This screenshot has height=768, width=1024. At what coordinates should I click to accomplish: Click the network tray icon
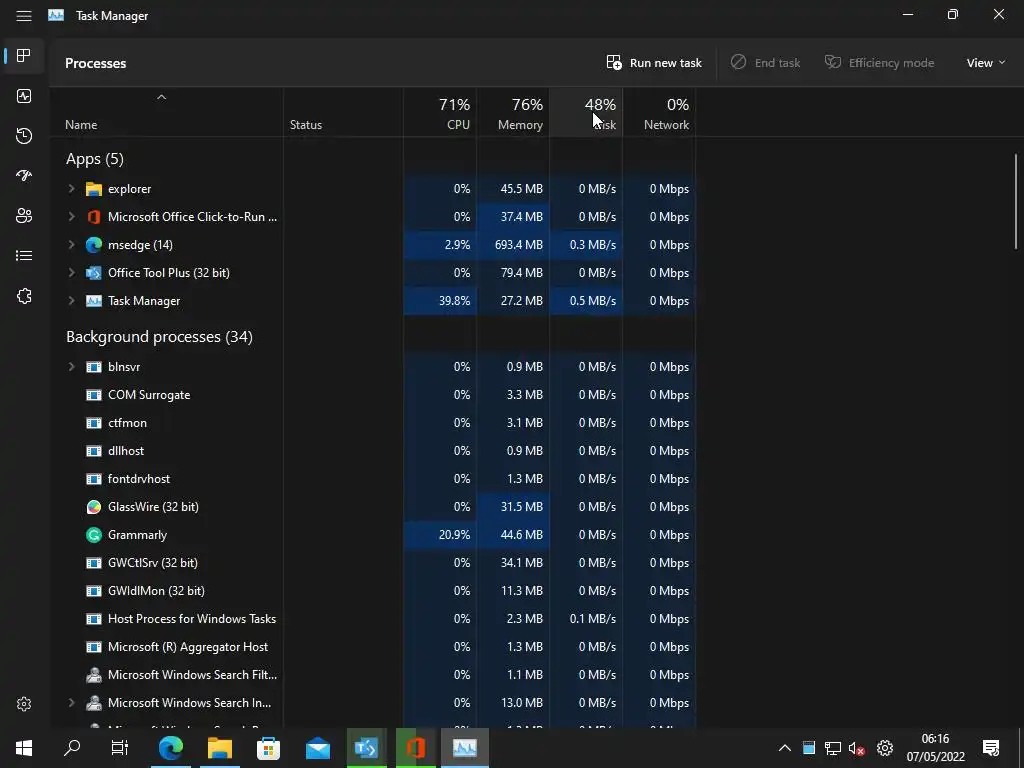(832, 748)
